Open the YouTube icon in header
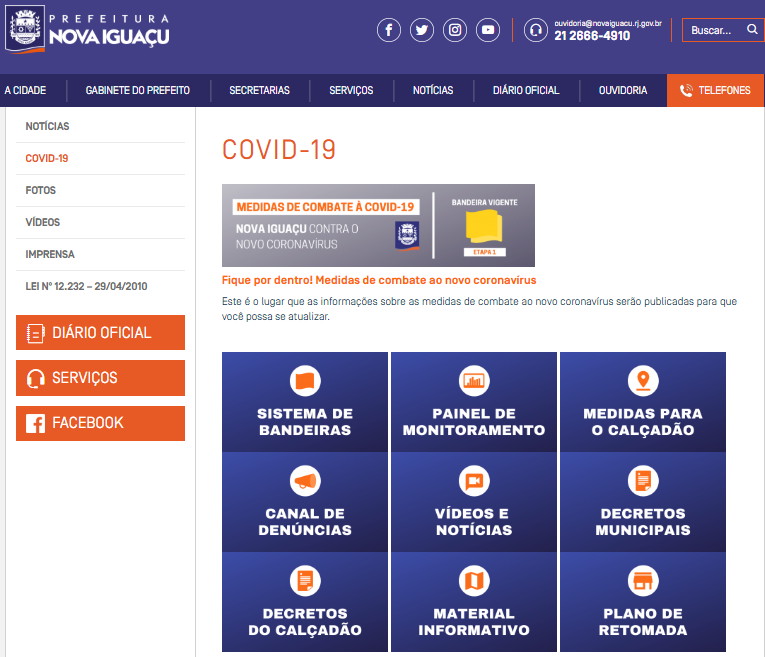Image resolution: width=765 pixels, height=657 pixels. 488,30
